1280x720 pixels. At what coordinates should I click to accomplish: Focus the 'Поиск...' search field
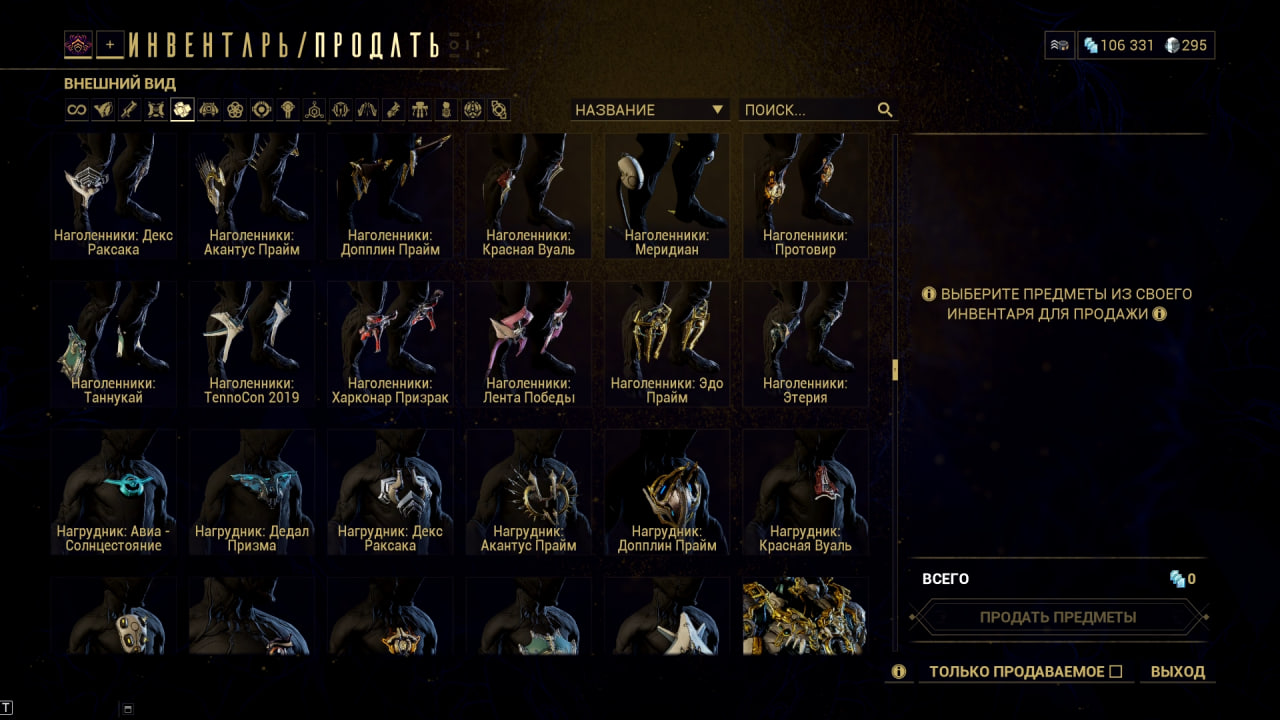click(x=809, y=110)
